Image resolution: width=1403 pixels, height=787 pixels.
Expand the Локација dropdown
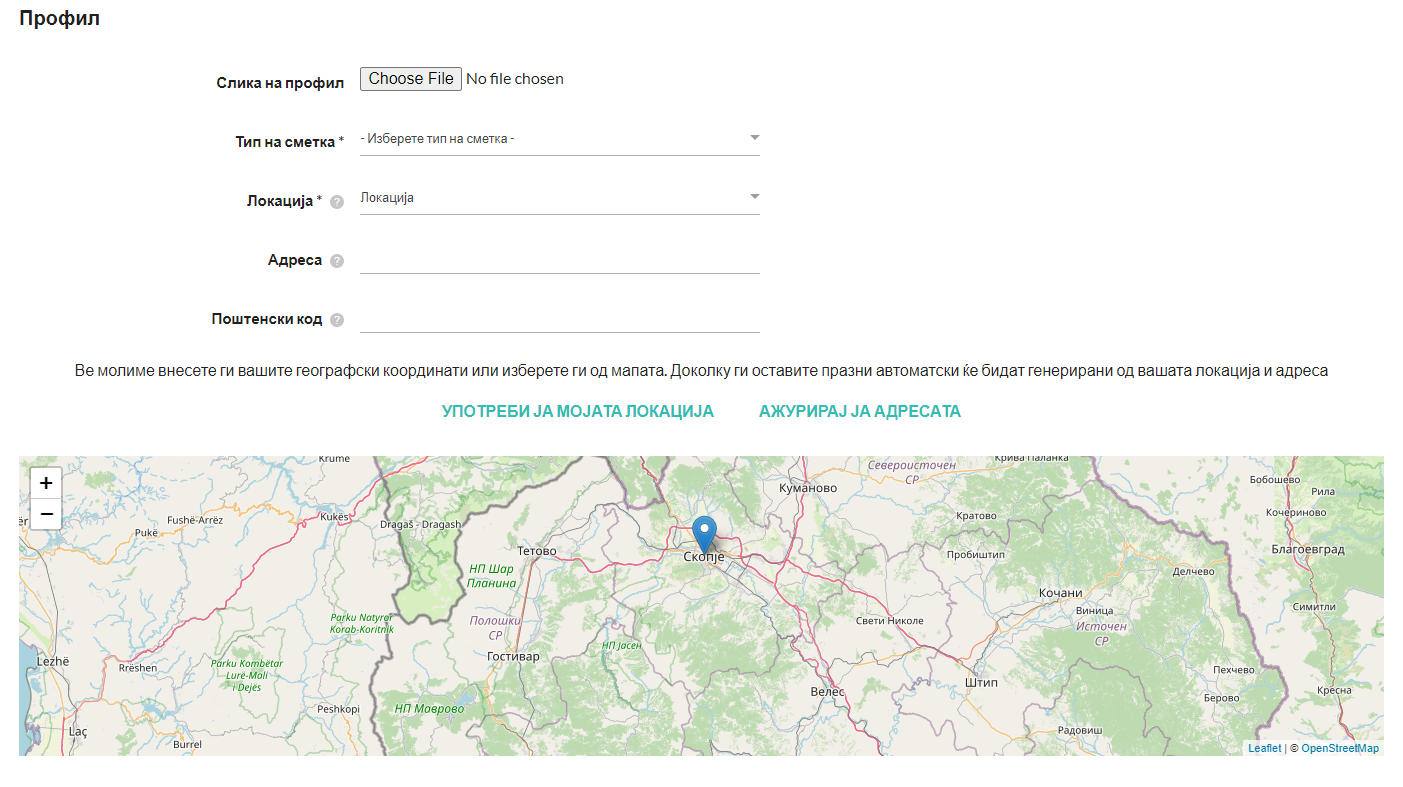point(559,197)
